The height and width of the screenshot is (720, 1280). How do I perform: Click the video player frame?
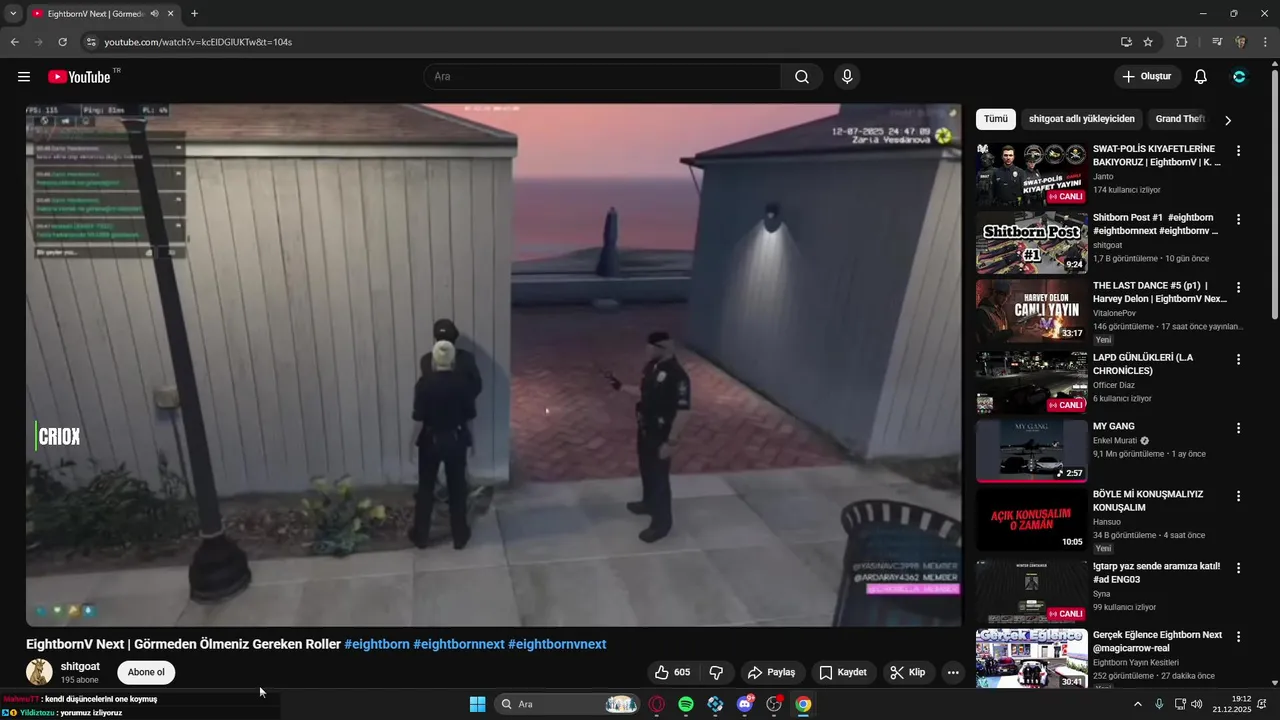point(494,365)
